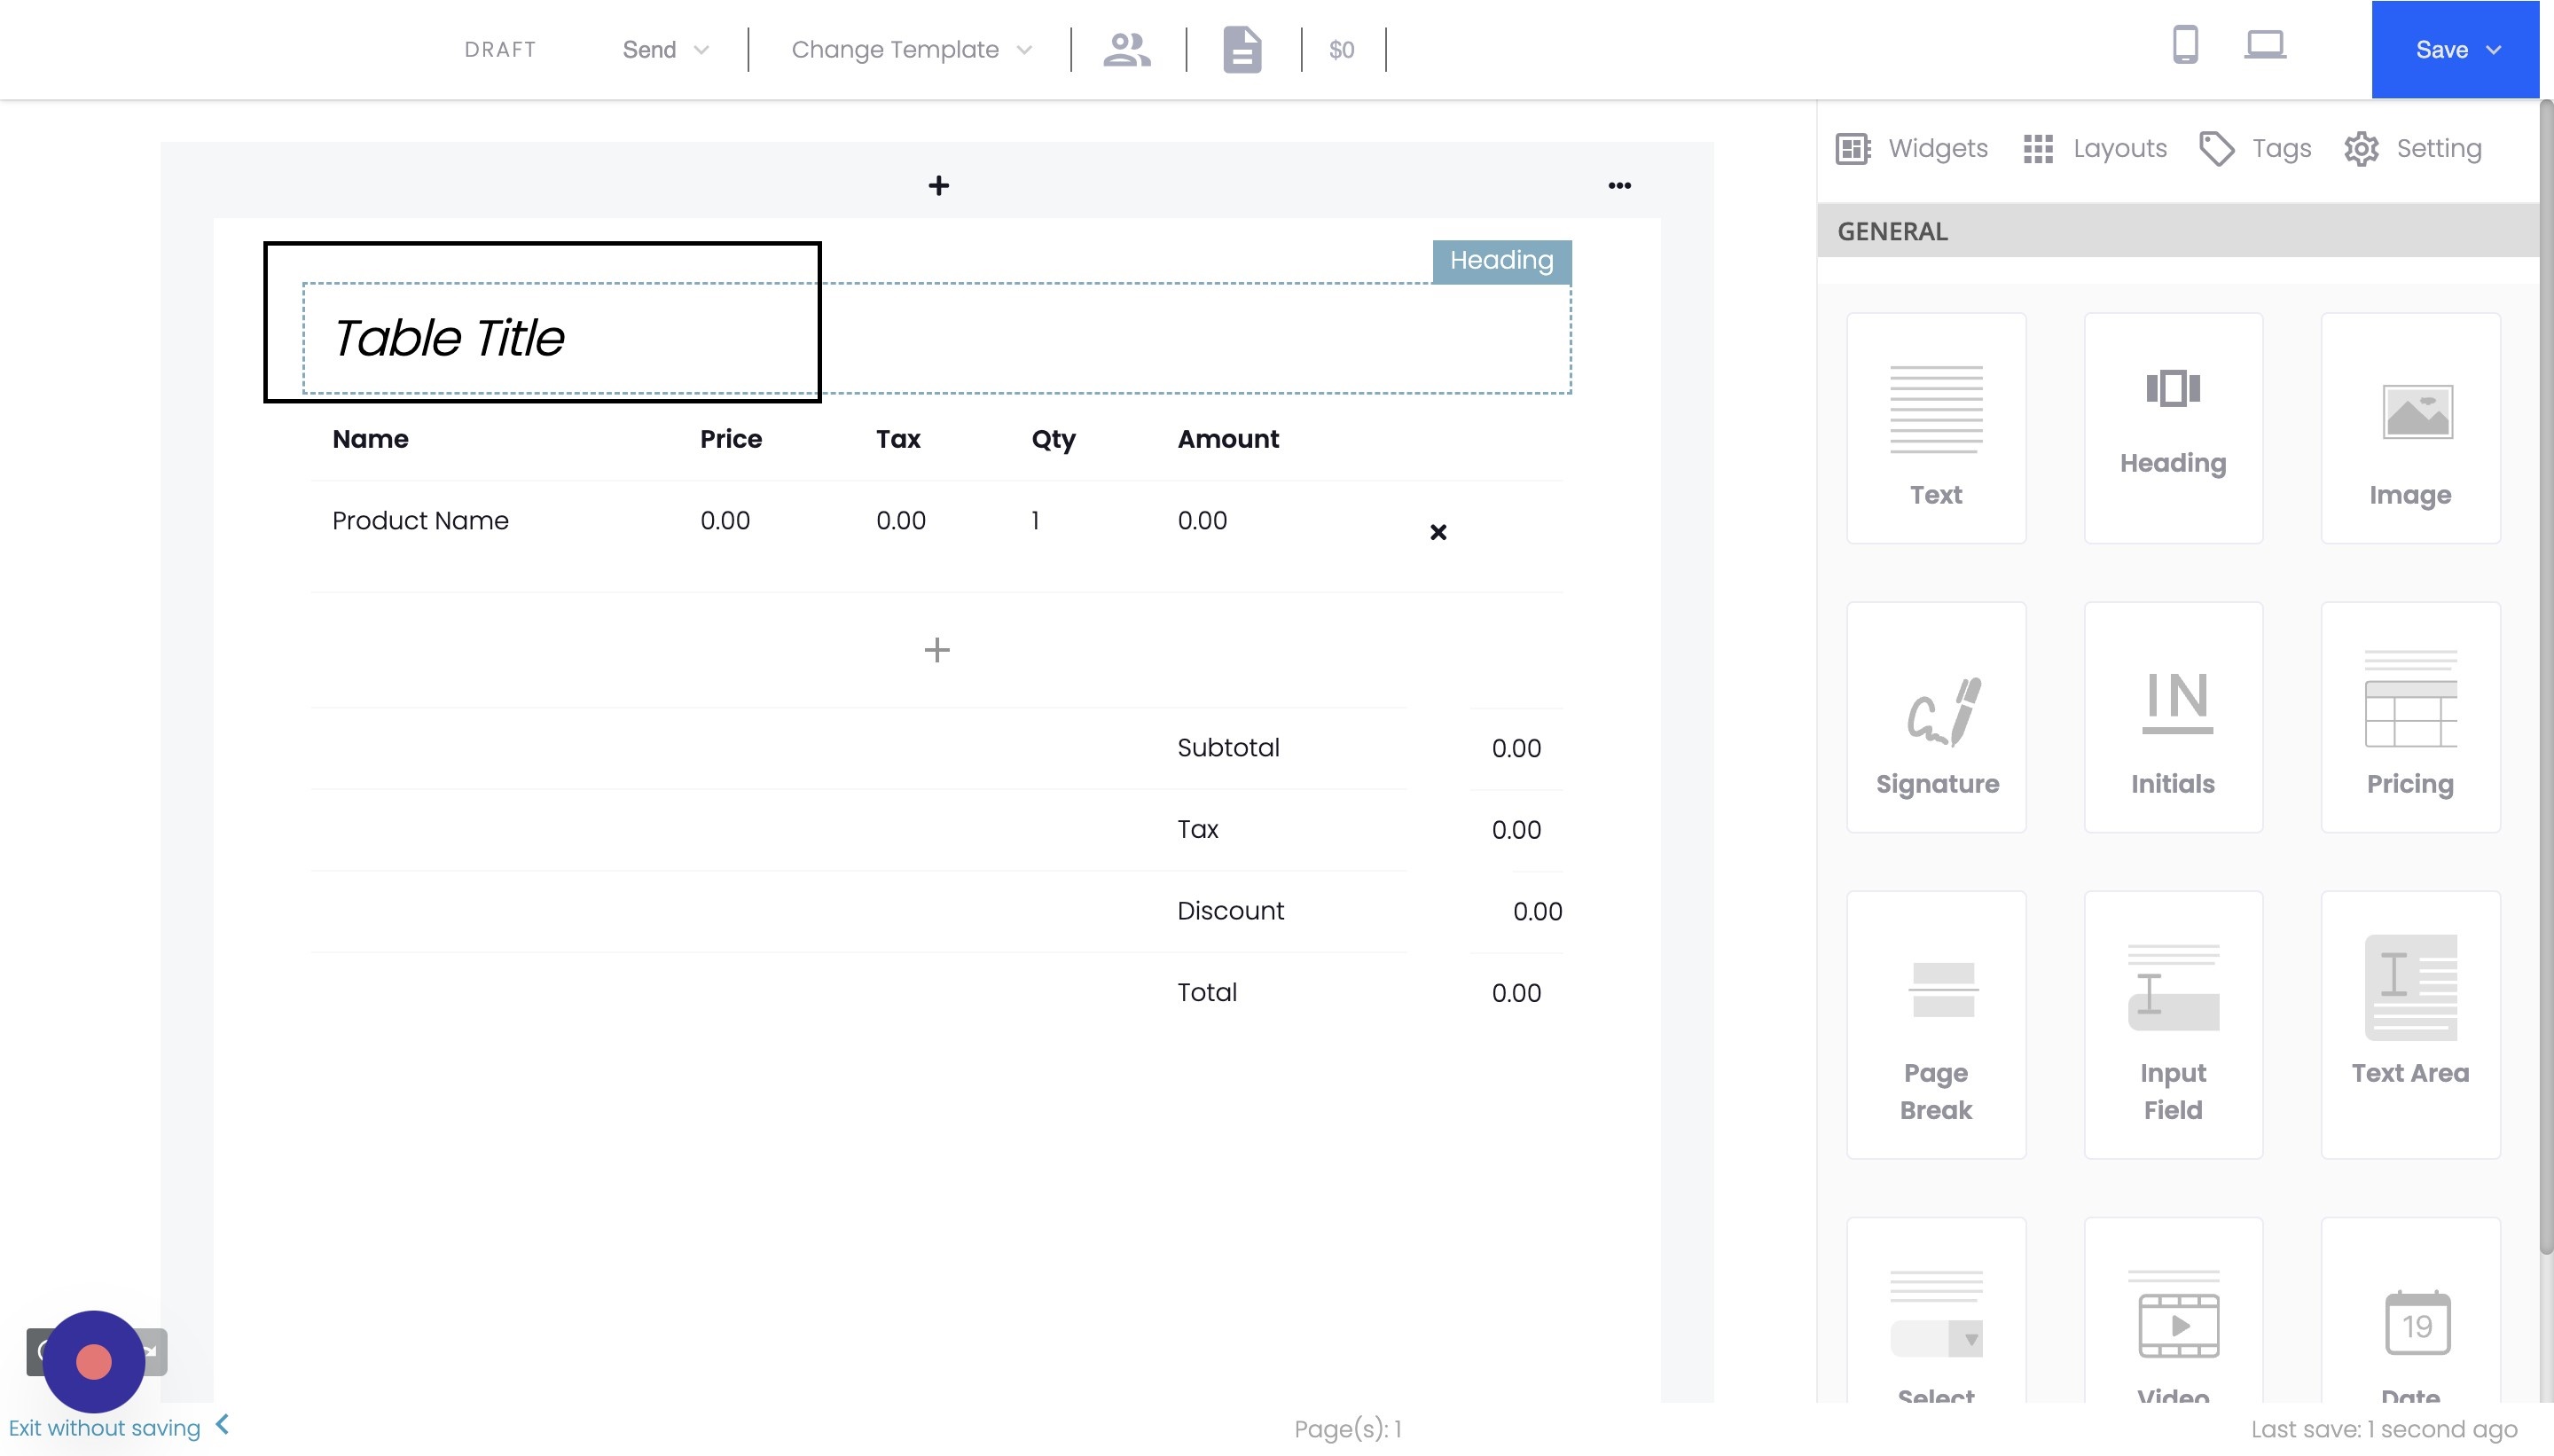
Task: Click Exit without saving link
Action: (105, 1427)
